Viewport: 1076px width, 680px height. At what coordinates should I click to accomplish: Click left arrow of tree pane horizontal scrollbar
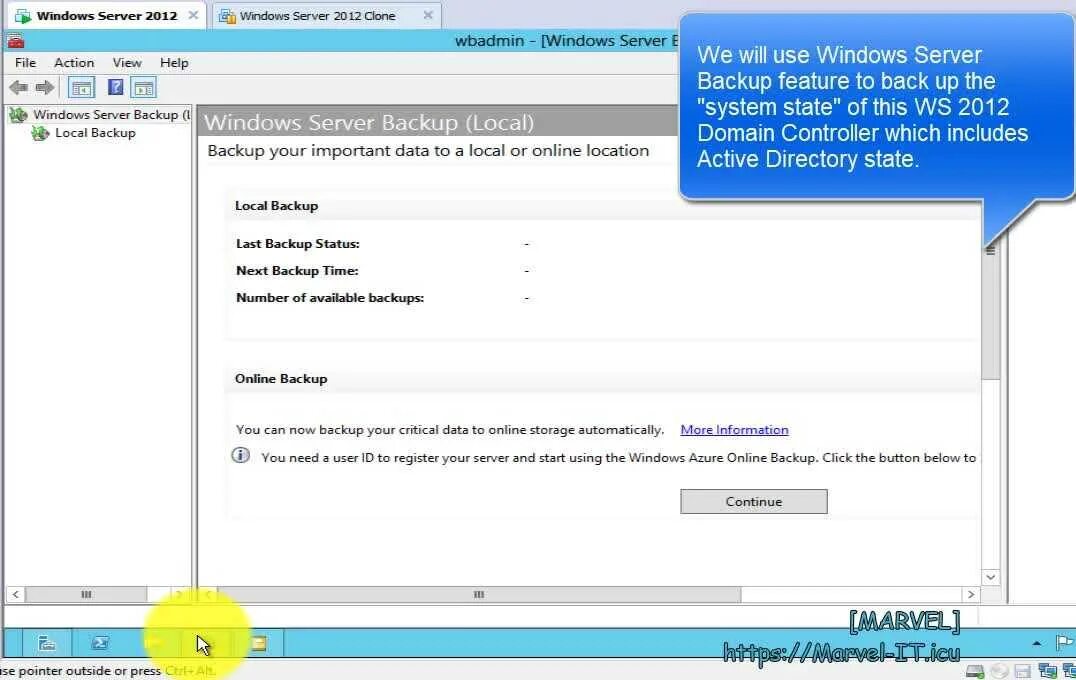coord(15,594)
